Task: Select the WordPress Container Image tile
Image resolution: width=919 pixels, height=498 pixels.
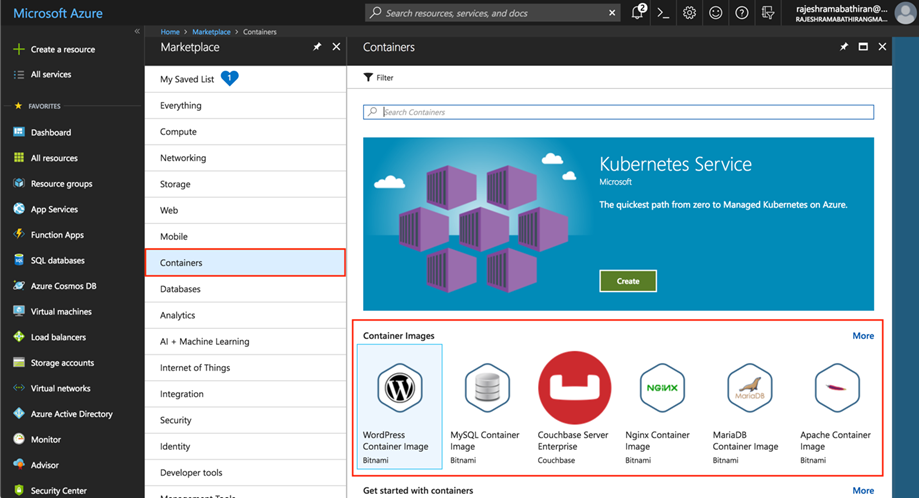Action: pyautogui.click(x=400, y=406)
